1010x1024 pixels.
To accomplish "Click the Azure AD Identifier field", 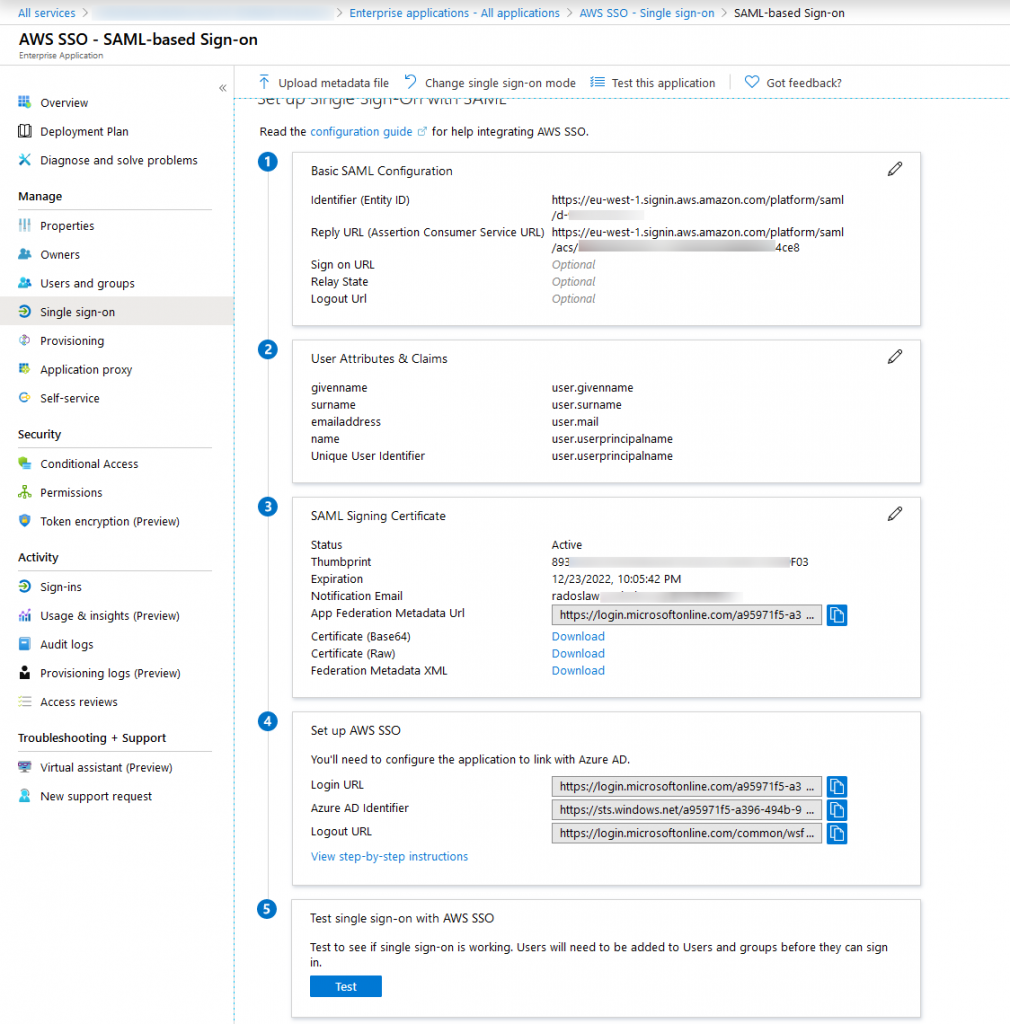I will [686, 810].
